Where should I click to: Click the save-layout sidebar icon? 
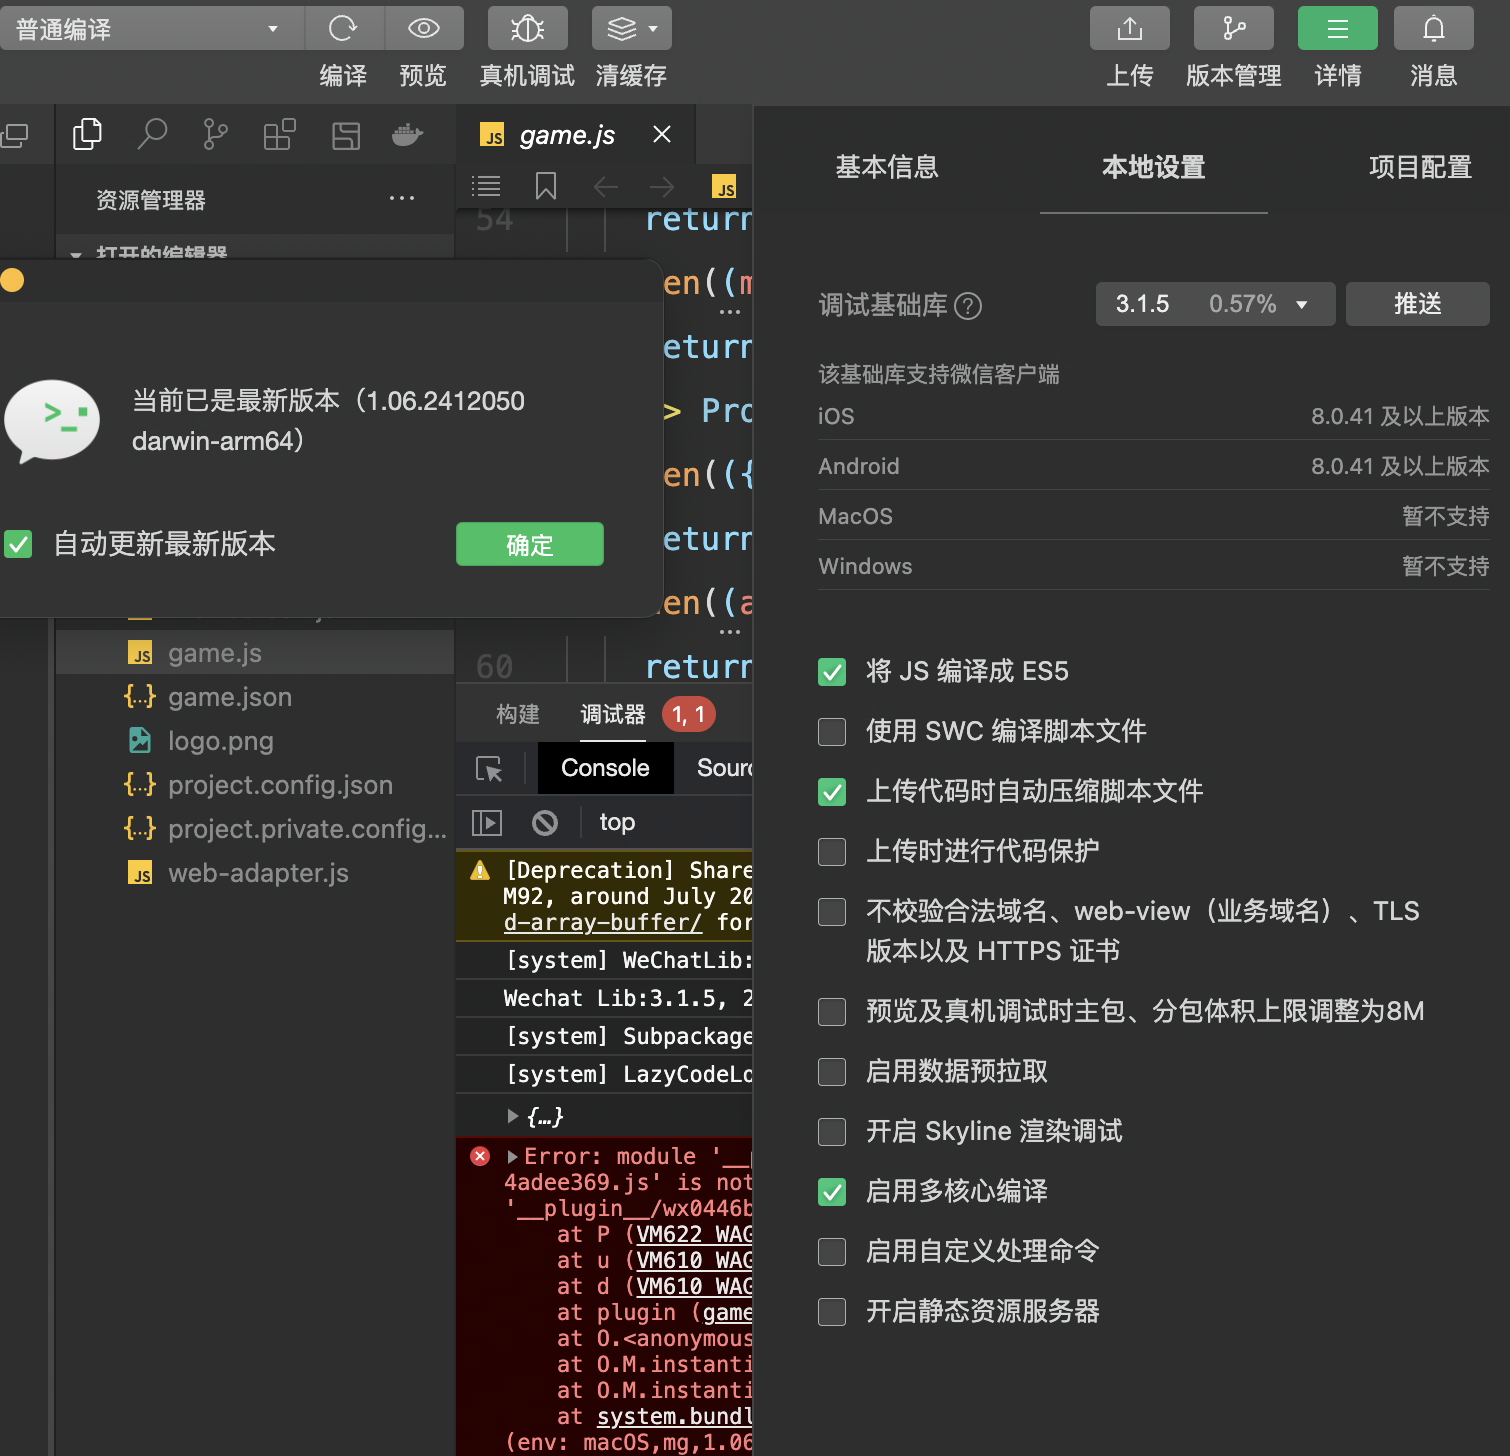point(345,135)
